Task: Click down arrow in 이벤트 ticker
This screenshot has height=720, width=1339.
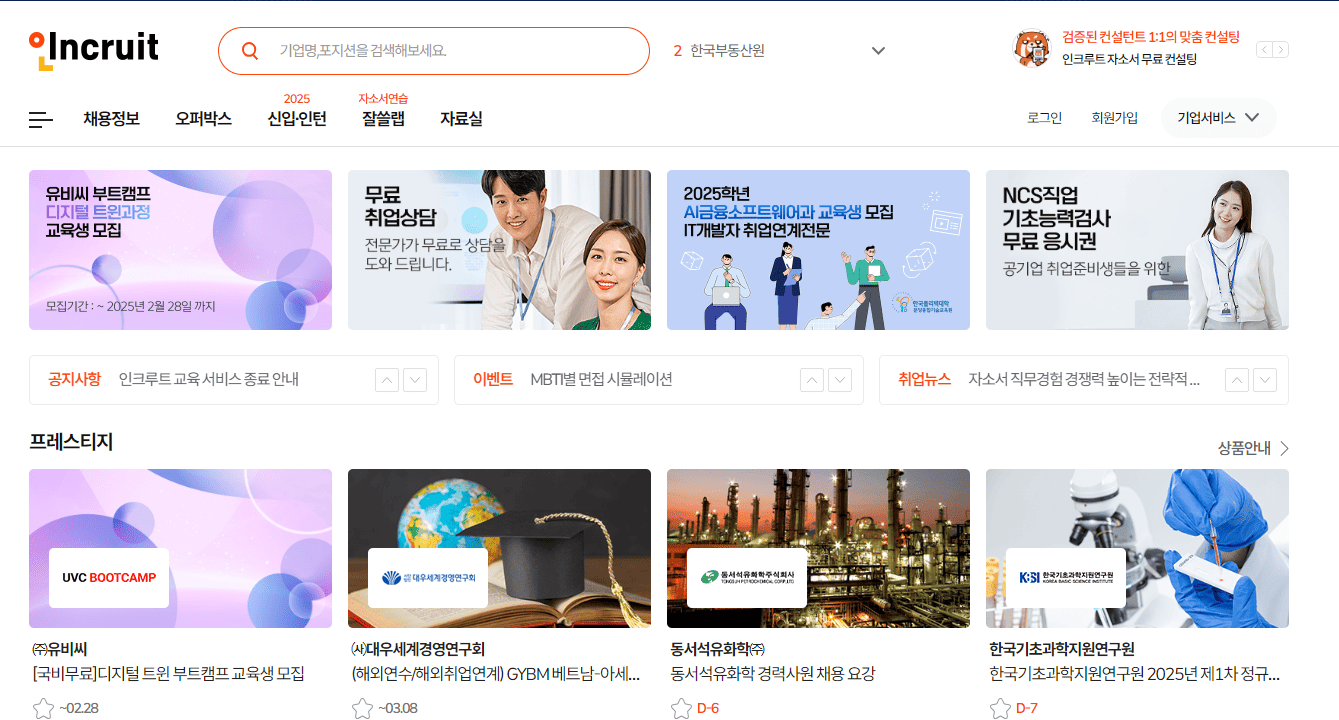Action: [x=840, y=380]
